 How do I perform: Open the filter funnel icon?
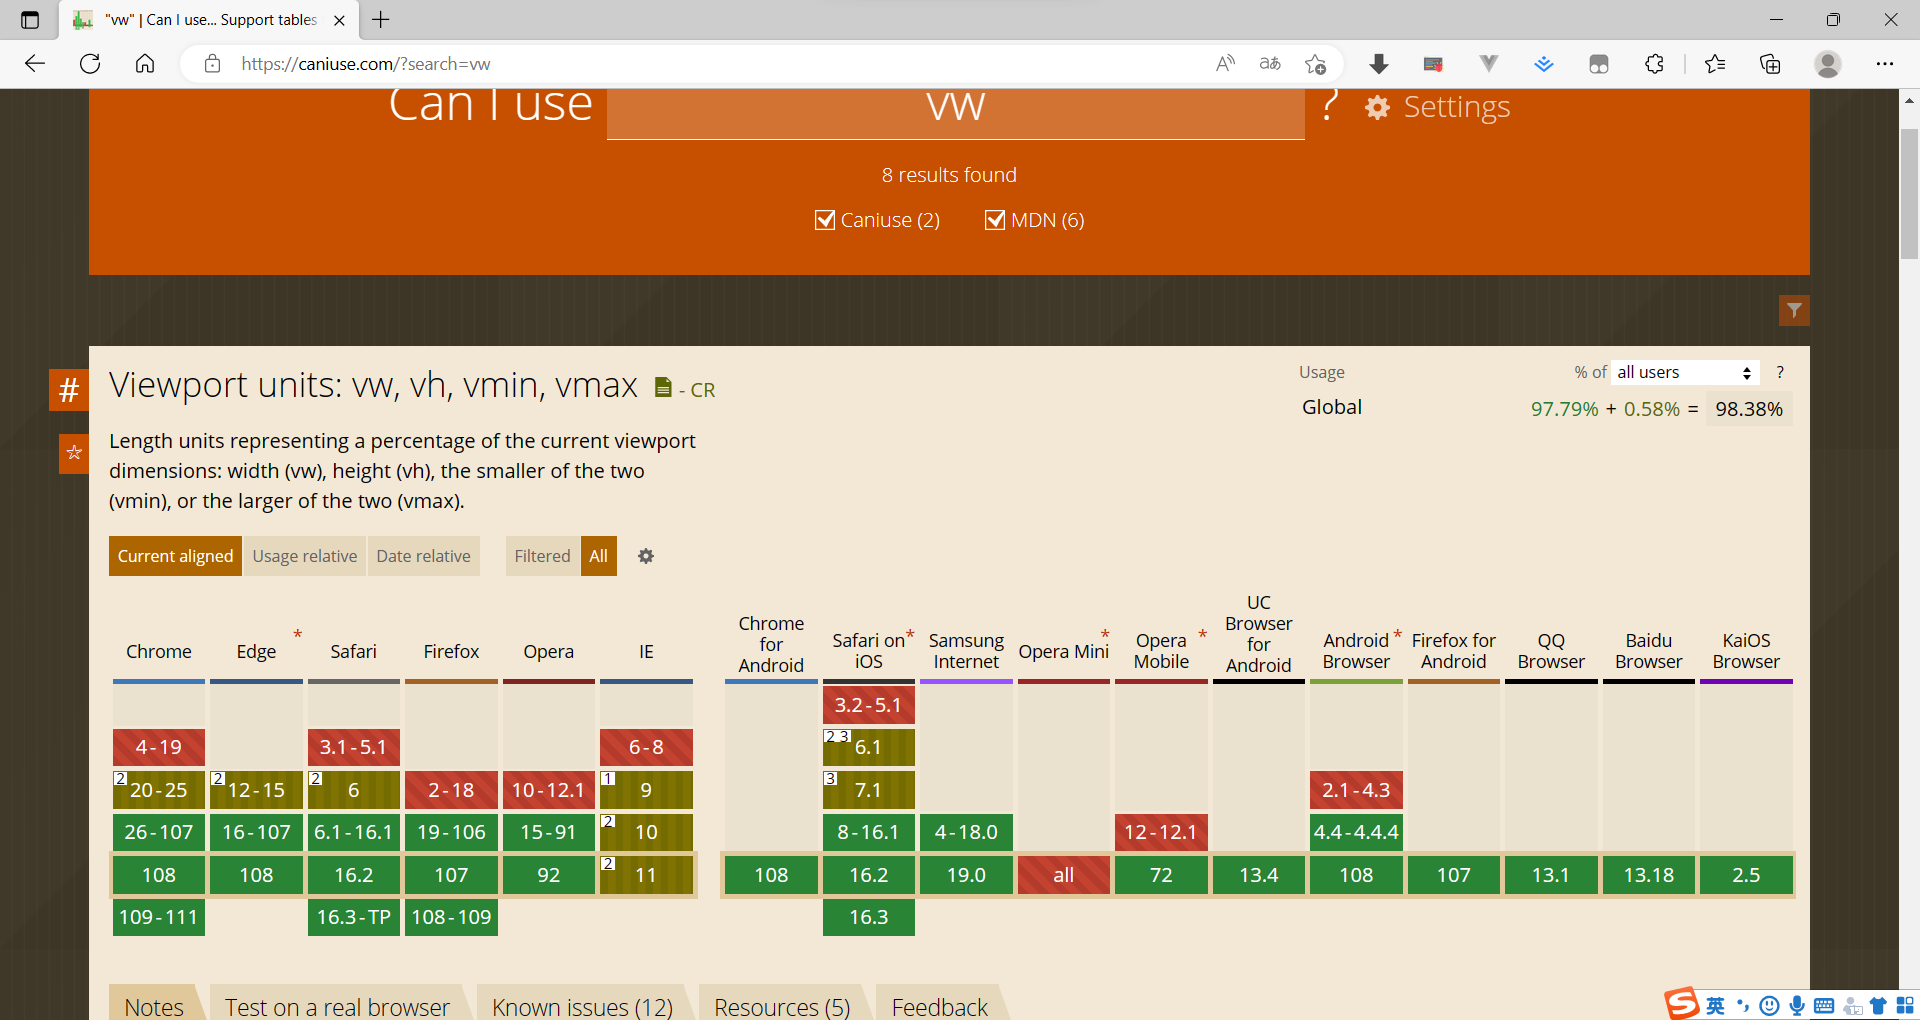pos(1794,310)
